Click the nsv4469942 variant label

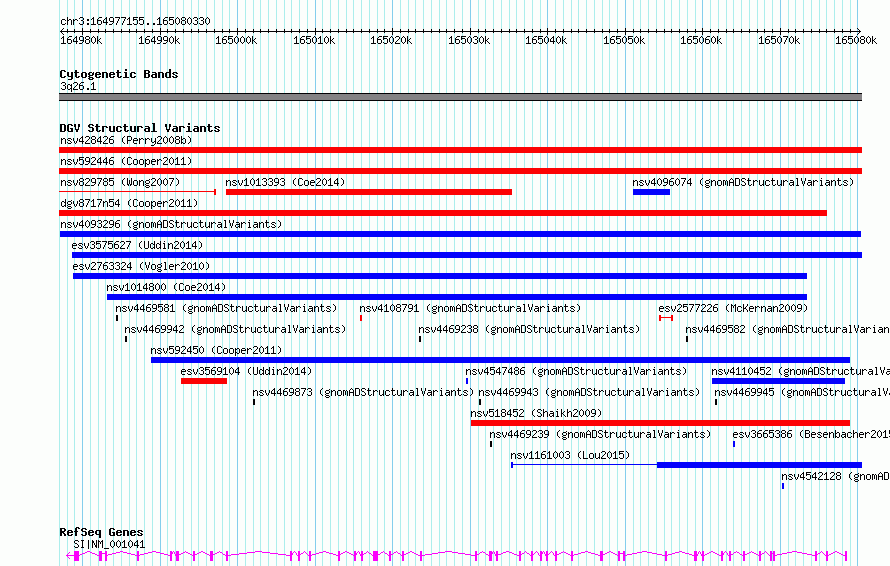(x=235, y=329)
